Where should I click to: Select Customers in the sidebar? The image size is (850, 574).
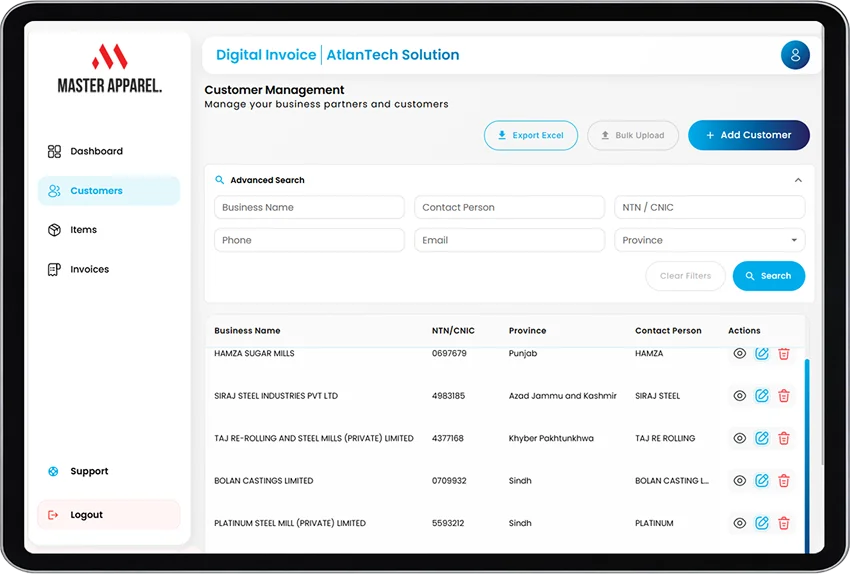click(108, 191)
